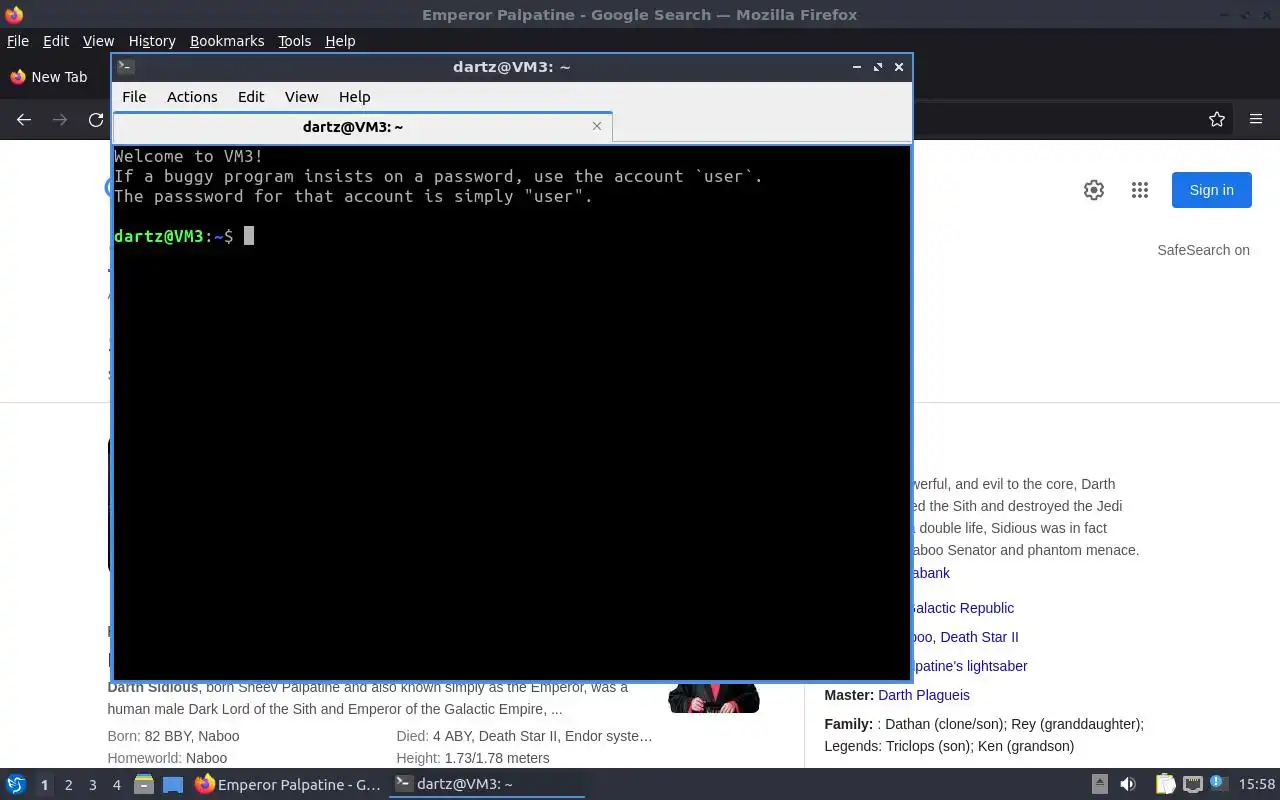1280x800 pixels.
Task: Open terminal Help menu
Action: click(355, 97)
